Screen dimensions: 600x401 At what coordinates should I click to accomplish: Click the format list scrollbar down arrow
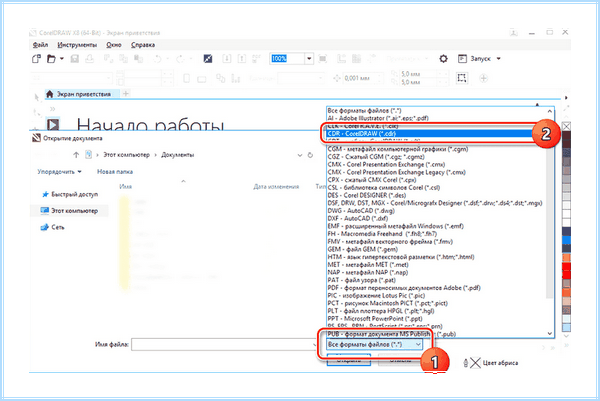click(549, 334)
